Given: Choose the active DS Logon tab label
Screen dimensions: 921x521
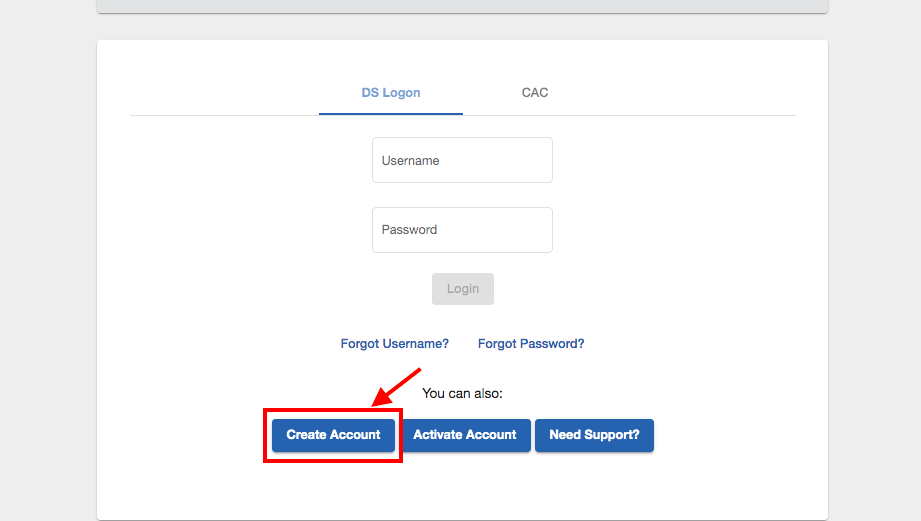Looking at the screenshot, I should coord(391,93).
